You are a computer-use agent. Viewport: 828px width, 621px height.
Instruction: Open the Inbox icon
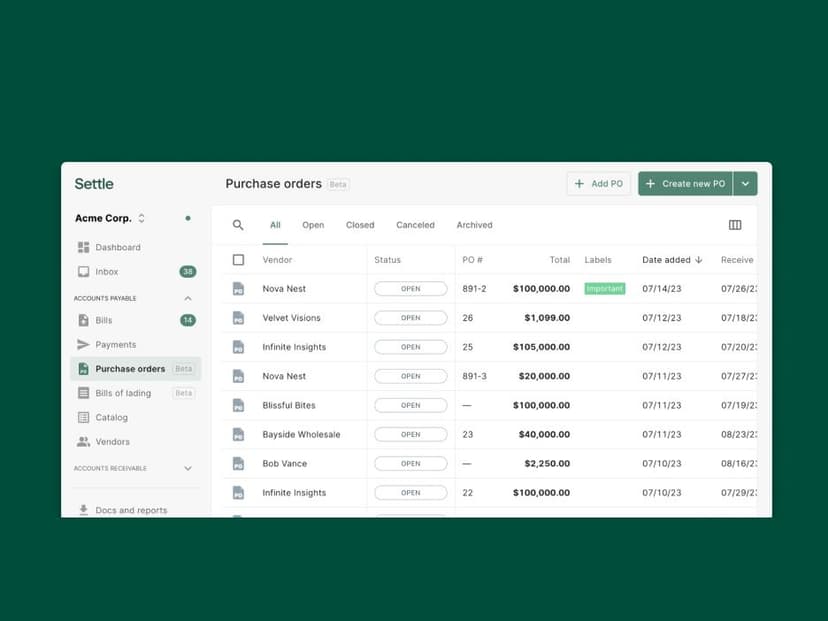coord(84,271)
